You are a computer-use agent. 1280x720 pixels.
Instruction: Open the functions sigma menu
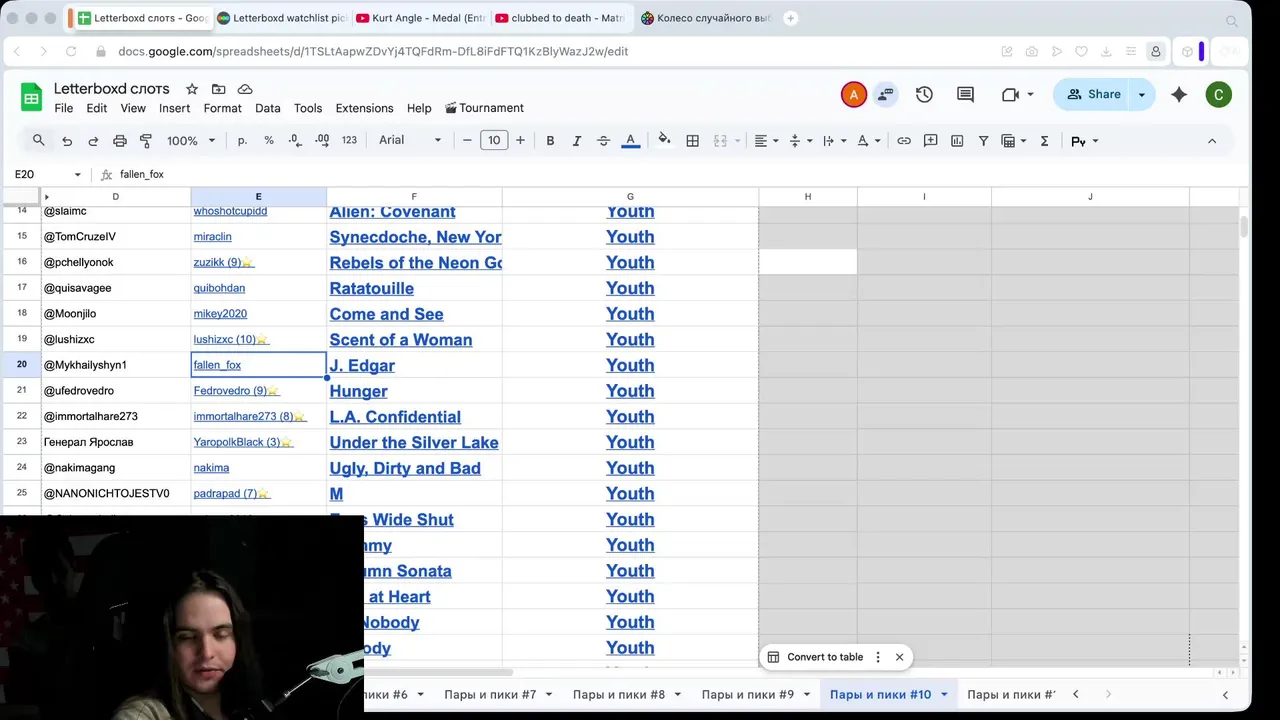[1044, 141]
